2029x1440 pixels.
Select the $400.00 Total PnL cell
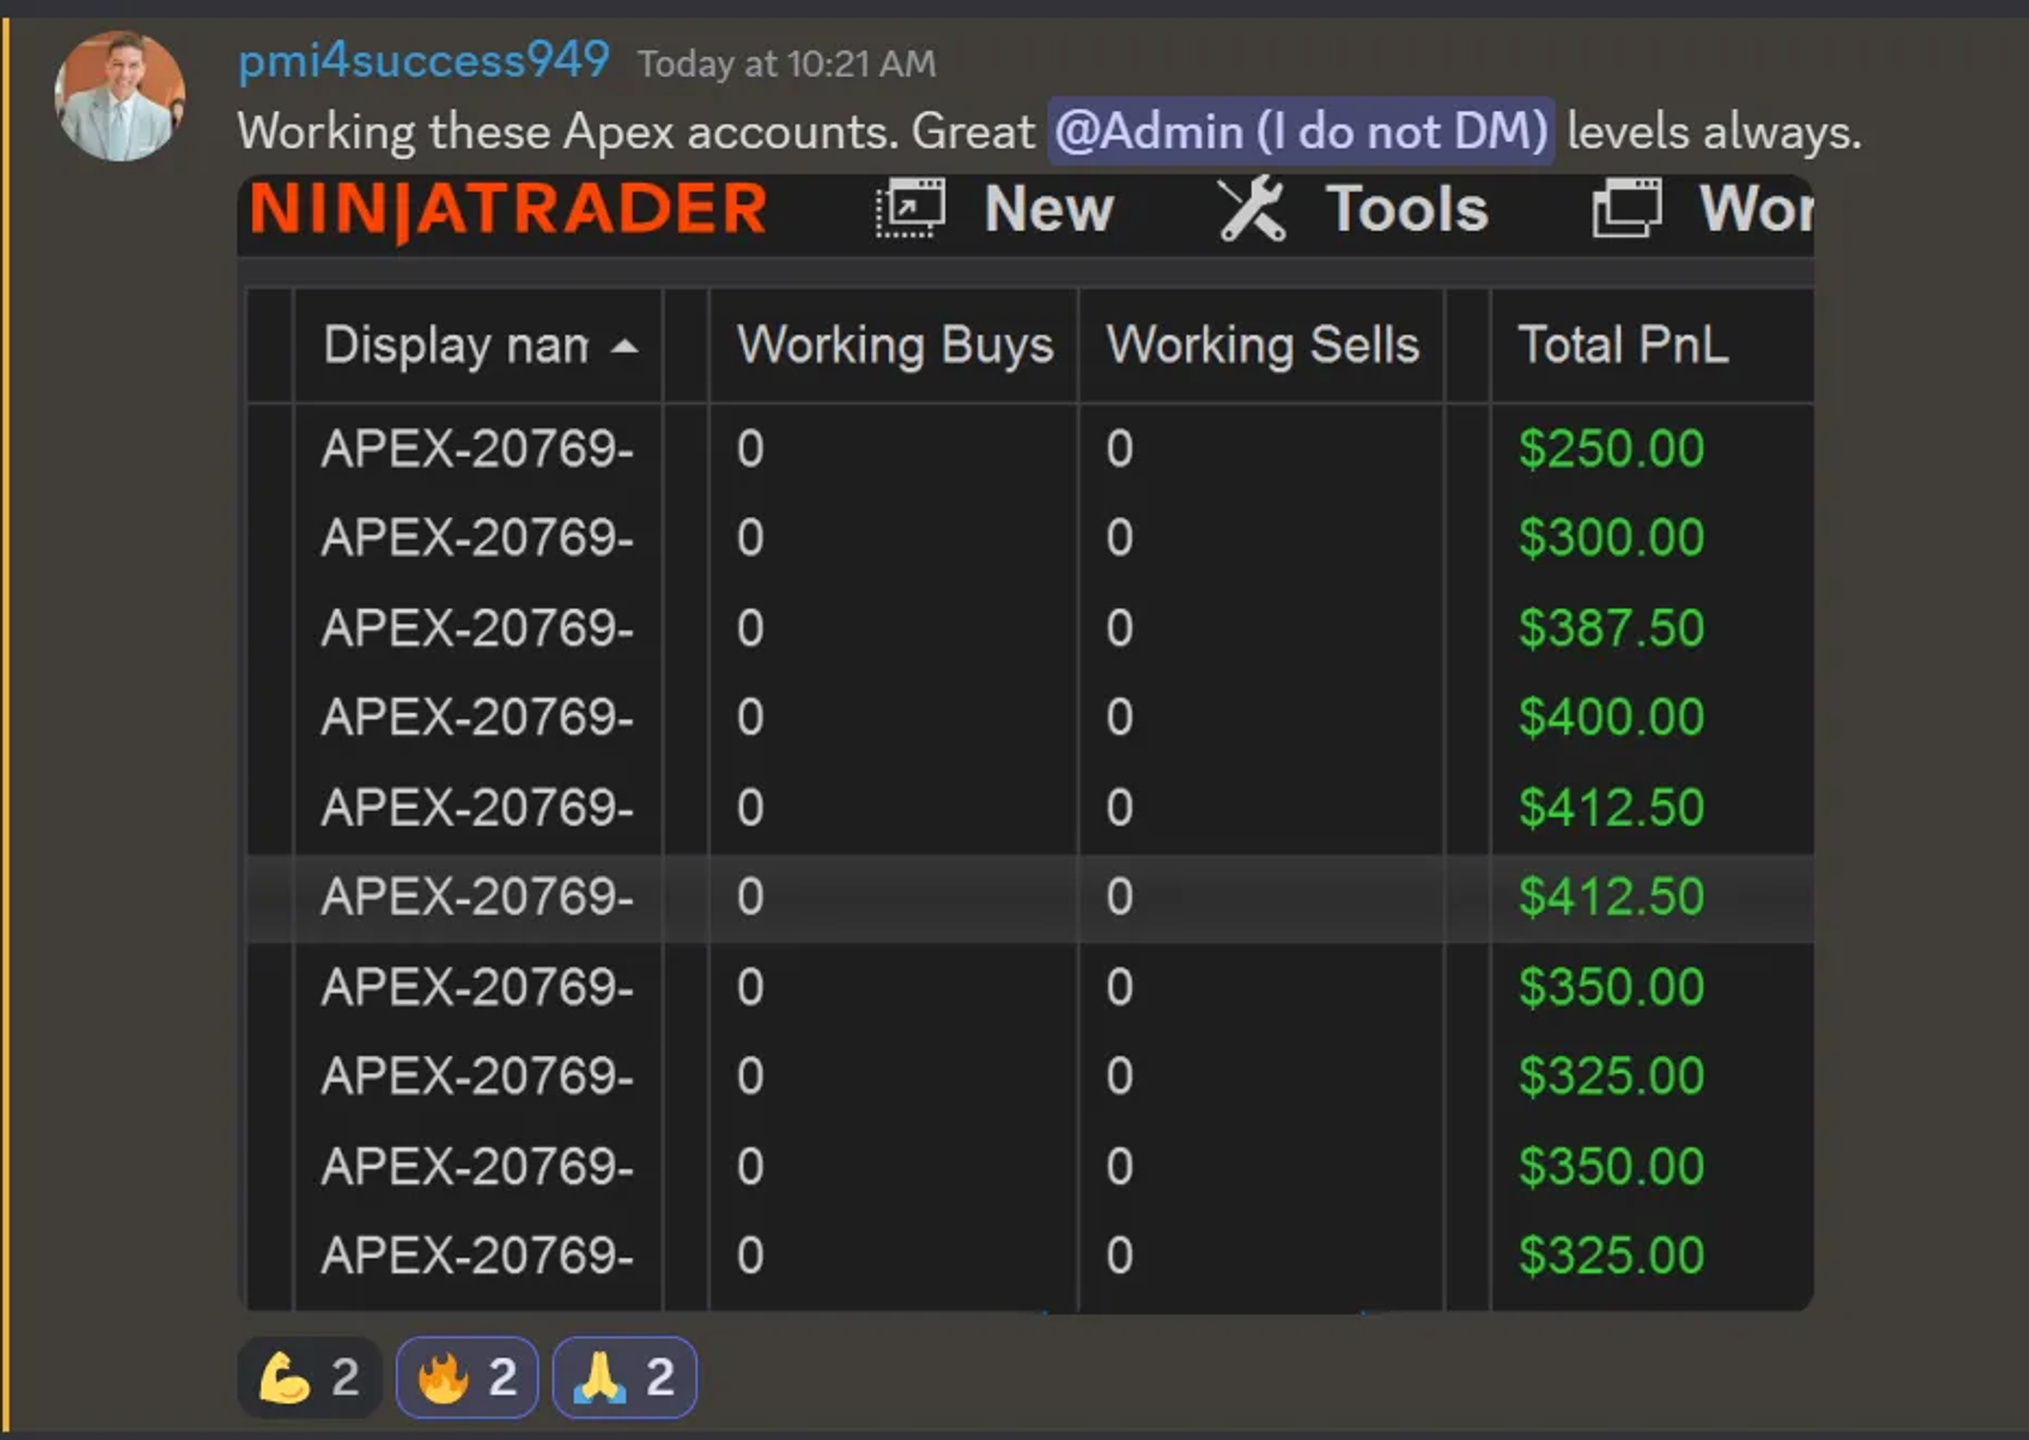click(x=1611, y=717)
